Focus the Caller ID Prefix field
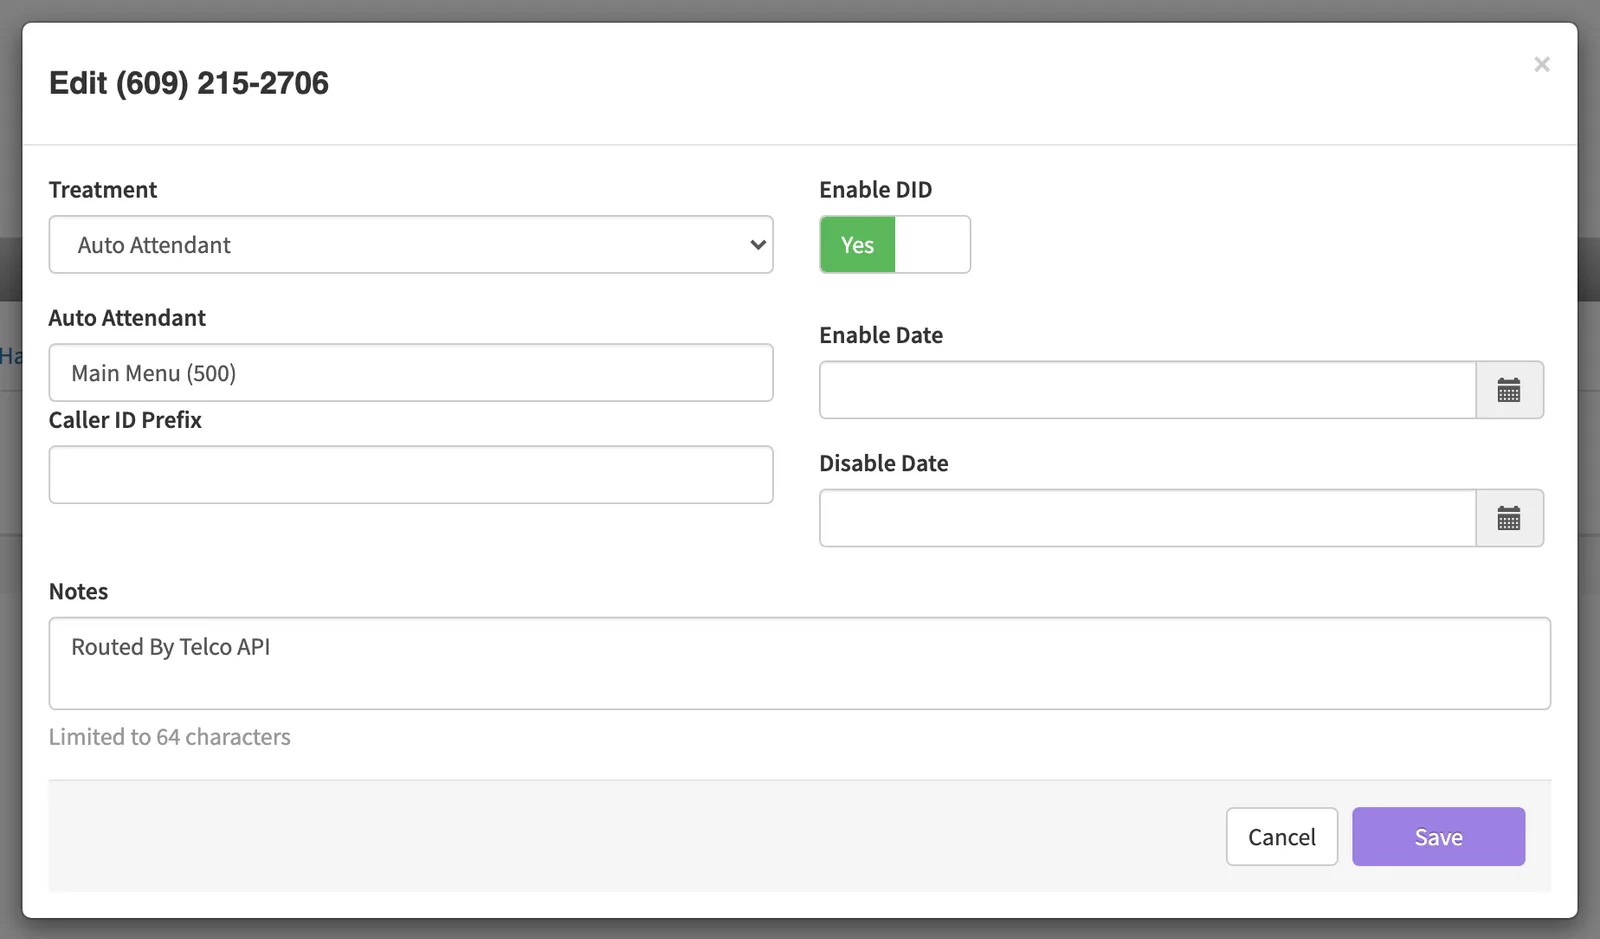 [x=411, y=475]
